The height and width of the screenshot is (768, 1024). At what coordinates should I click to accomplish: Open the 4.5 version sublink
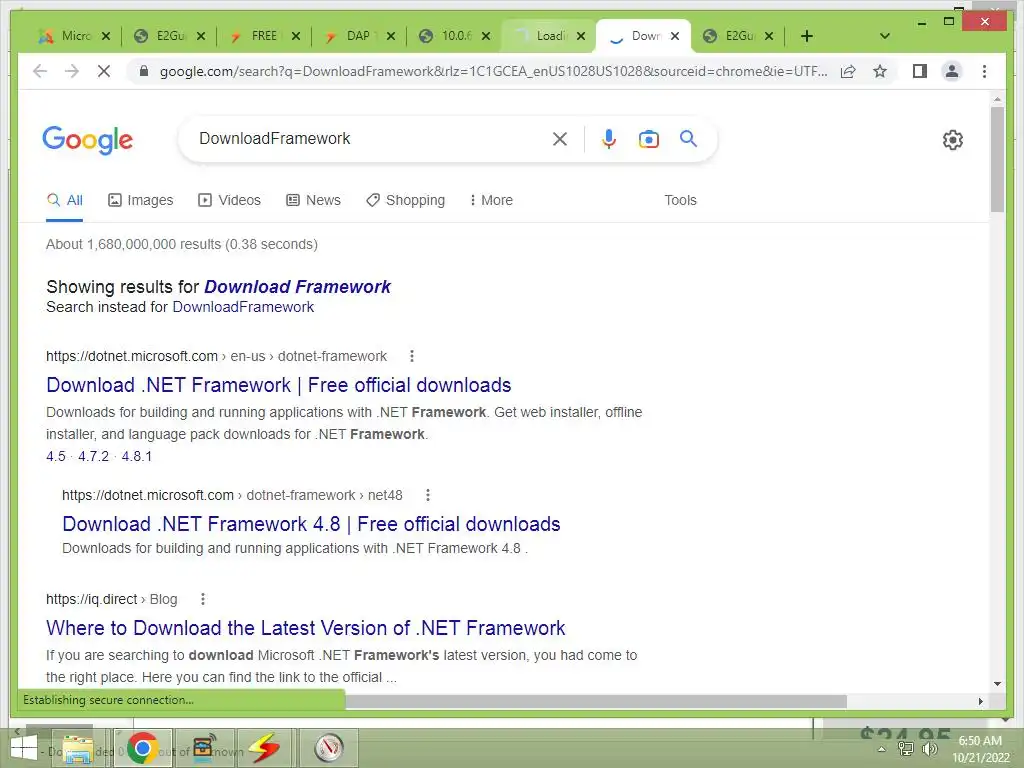pos(56,456)
